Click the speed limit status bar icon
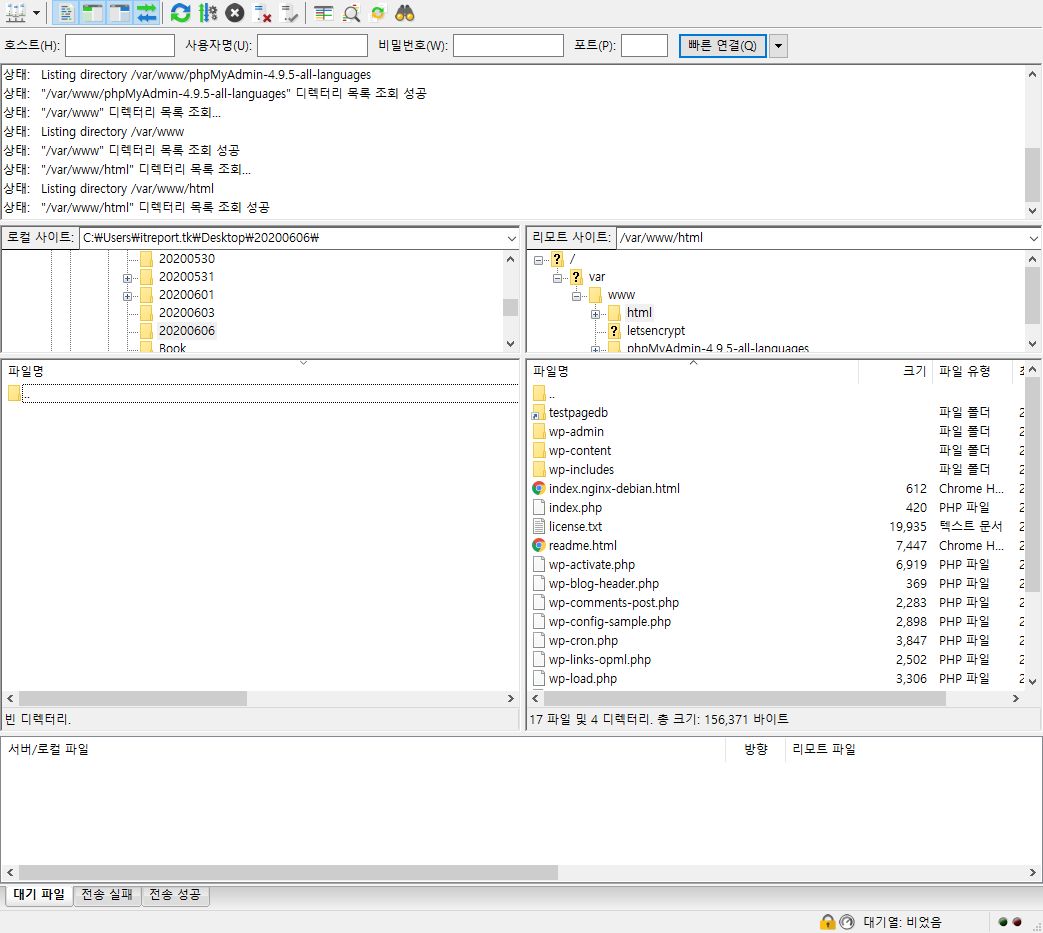The width and height of the screenshot is (1043, 933). click(847, 922)
